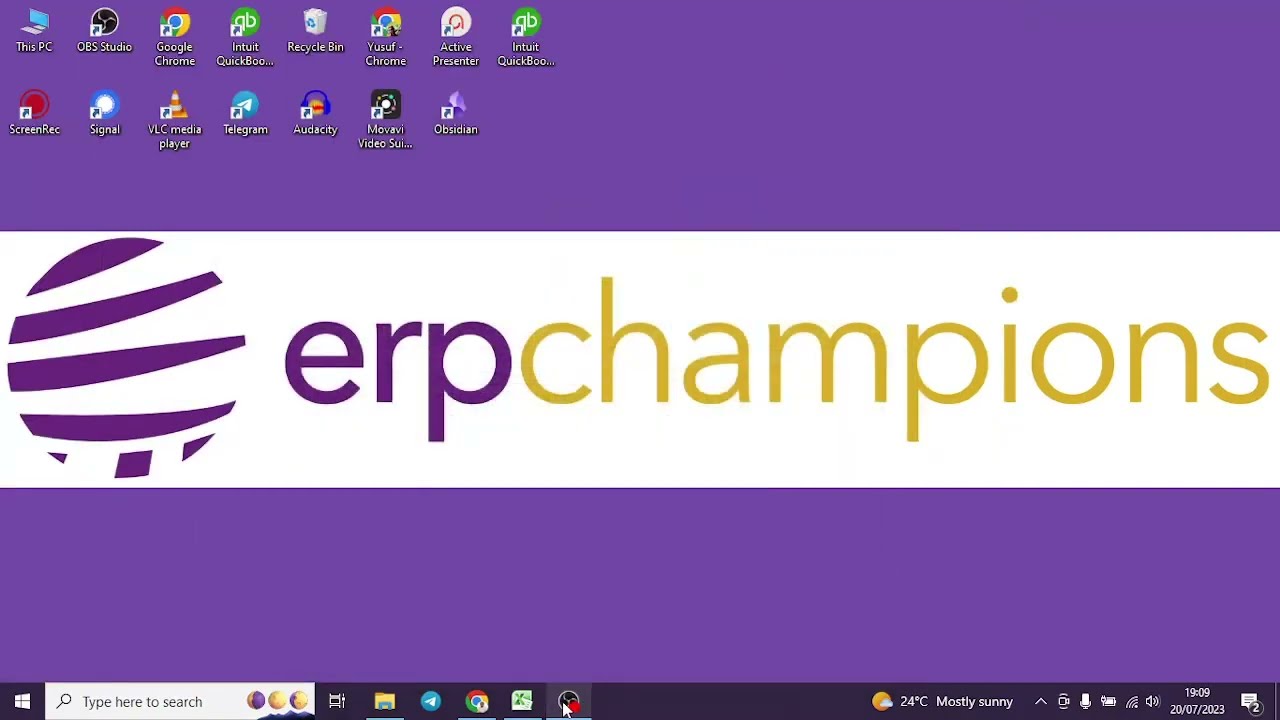This screenshot has width=1280, height=720.
Task: Open Movavi Video Suite shortcut
Action: pyautogui.click(x=385, y=120)
